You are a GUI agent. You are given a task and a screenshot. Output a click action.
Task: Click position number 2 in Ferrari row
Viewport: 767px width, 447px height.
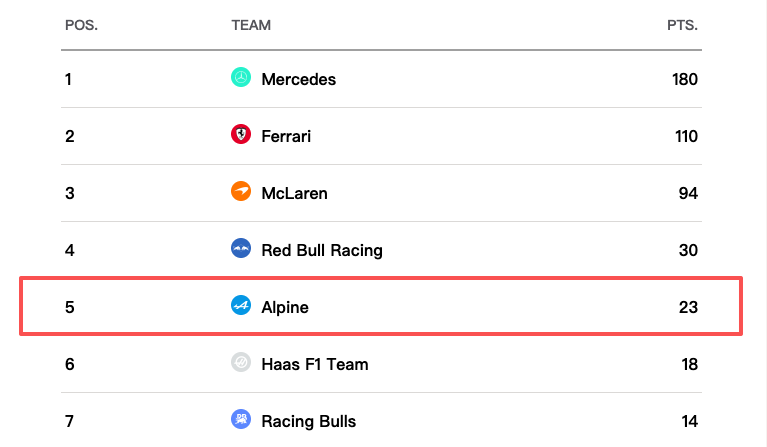coord(69,136)
